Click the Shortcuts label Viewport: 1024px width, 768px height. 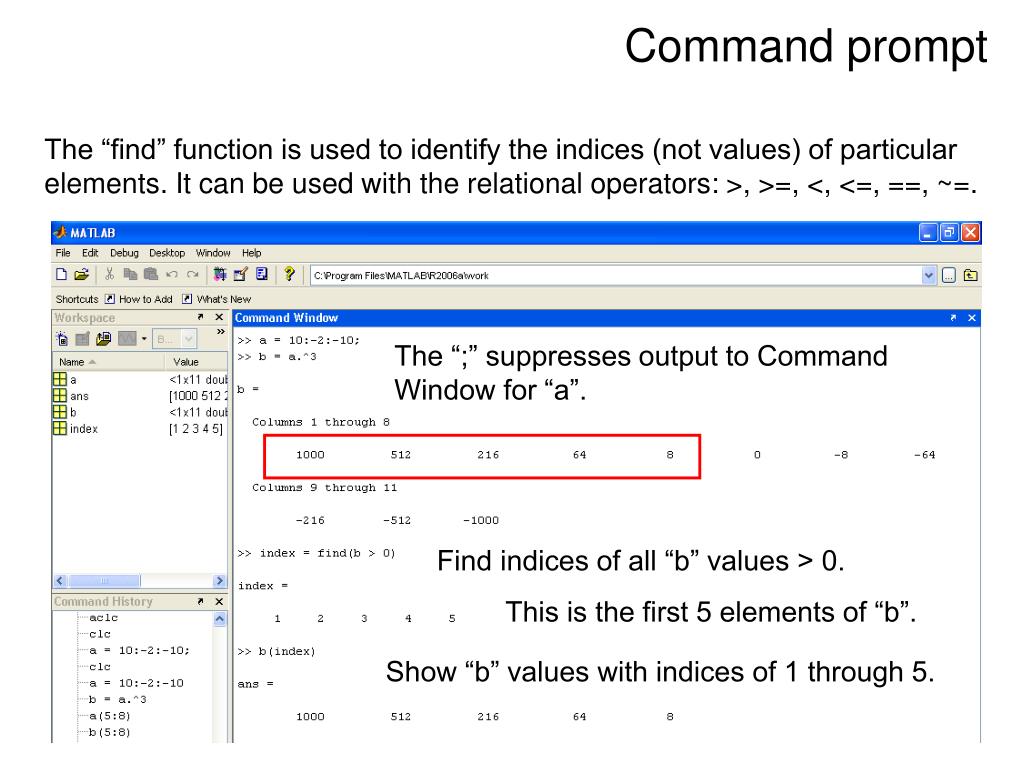76,299
